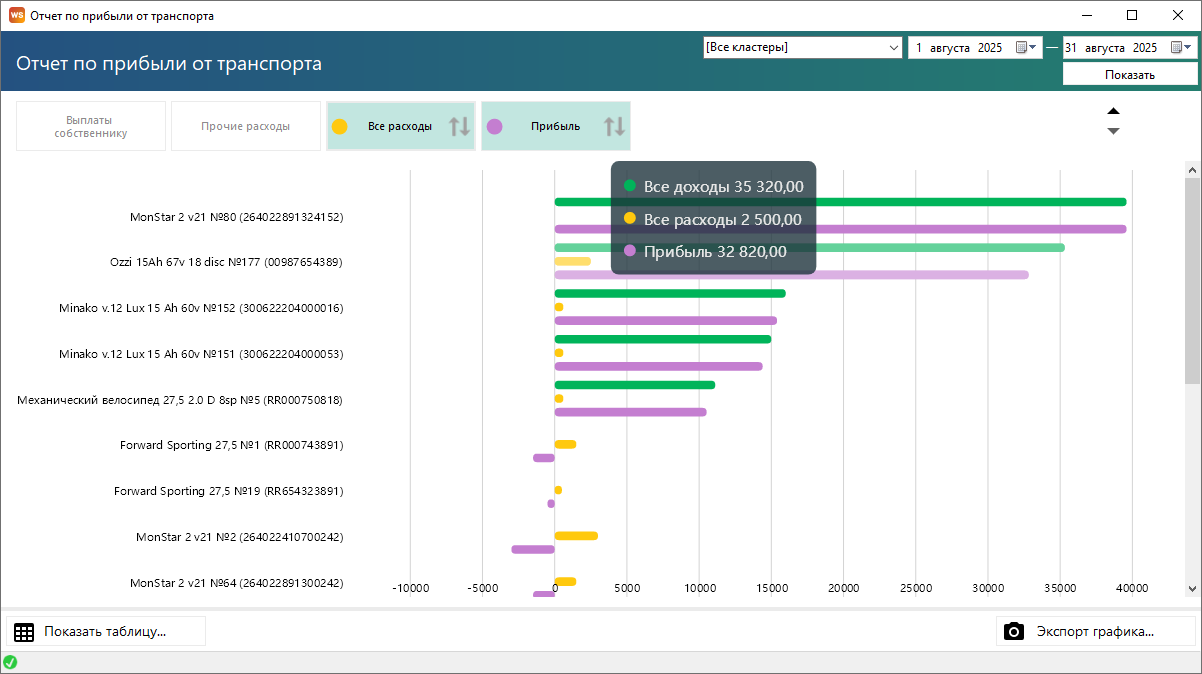Viewport: 1202px width, 674px height.
Task: Click the green status check icon
Action: click(x=10, y=662)
